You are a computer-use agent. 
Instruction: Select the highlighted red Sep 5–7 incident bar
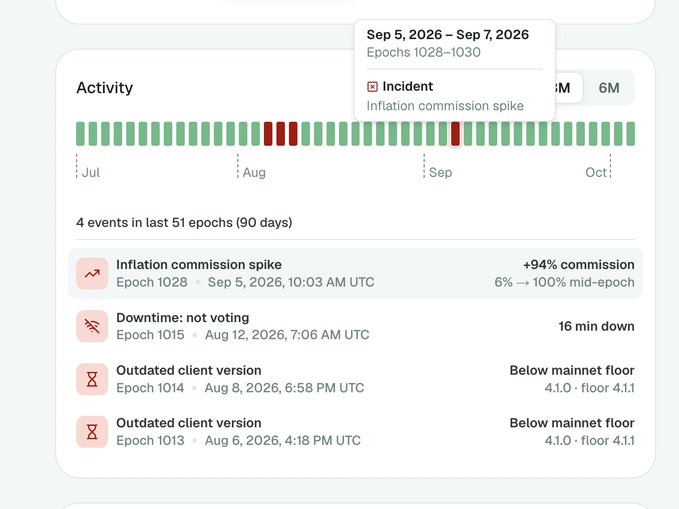pyautogui.click(x=455, y=134)
